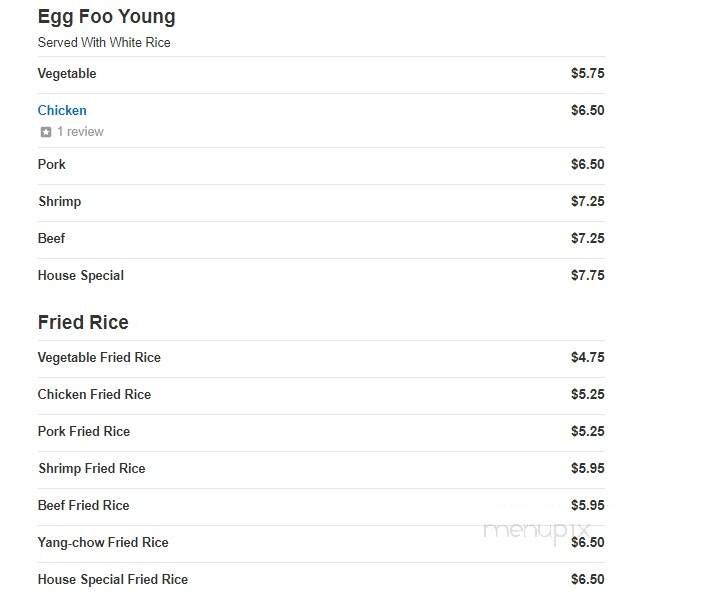
Task: Select the Beef Fried Rice item
Action: (84, 505)
